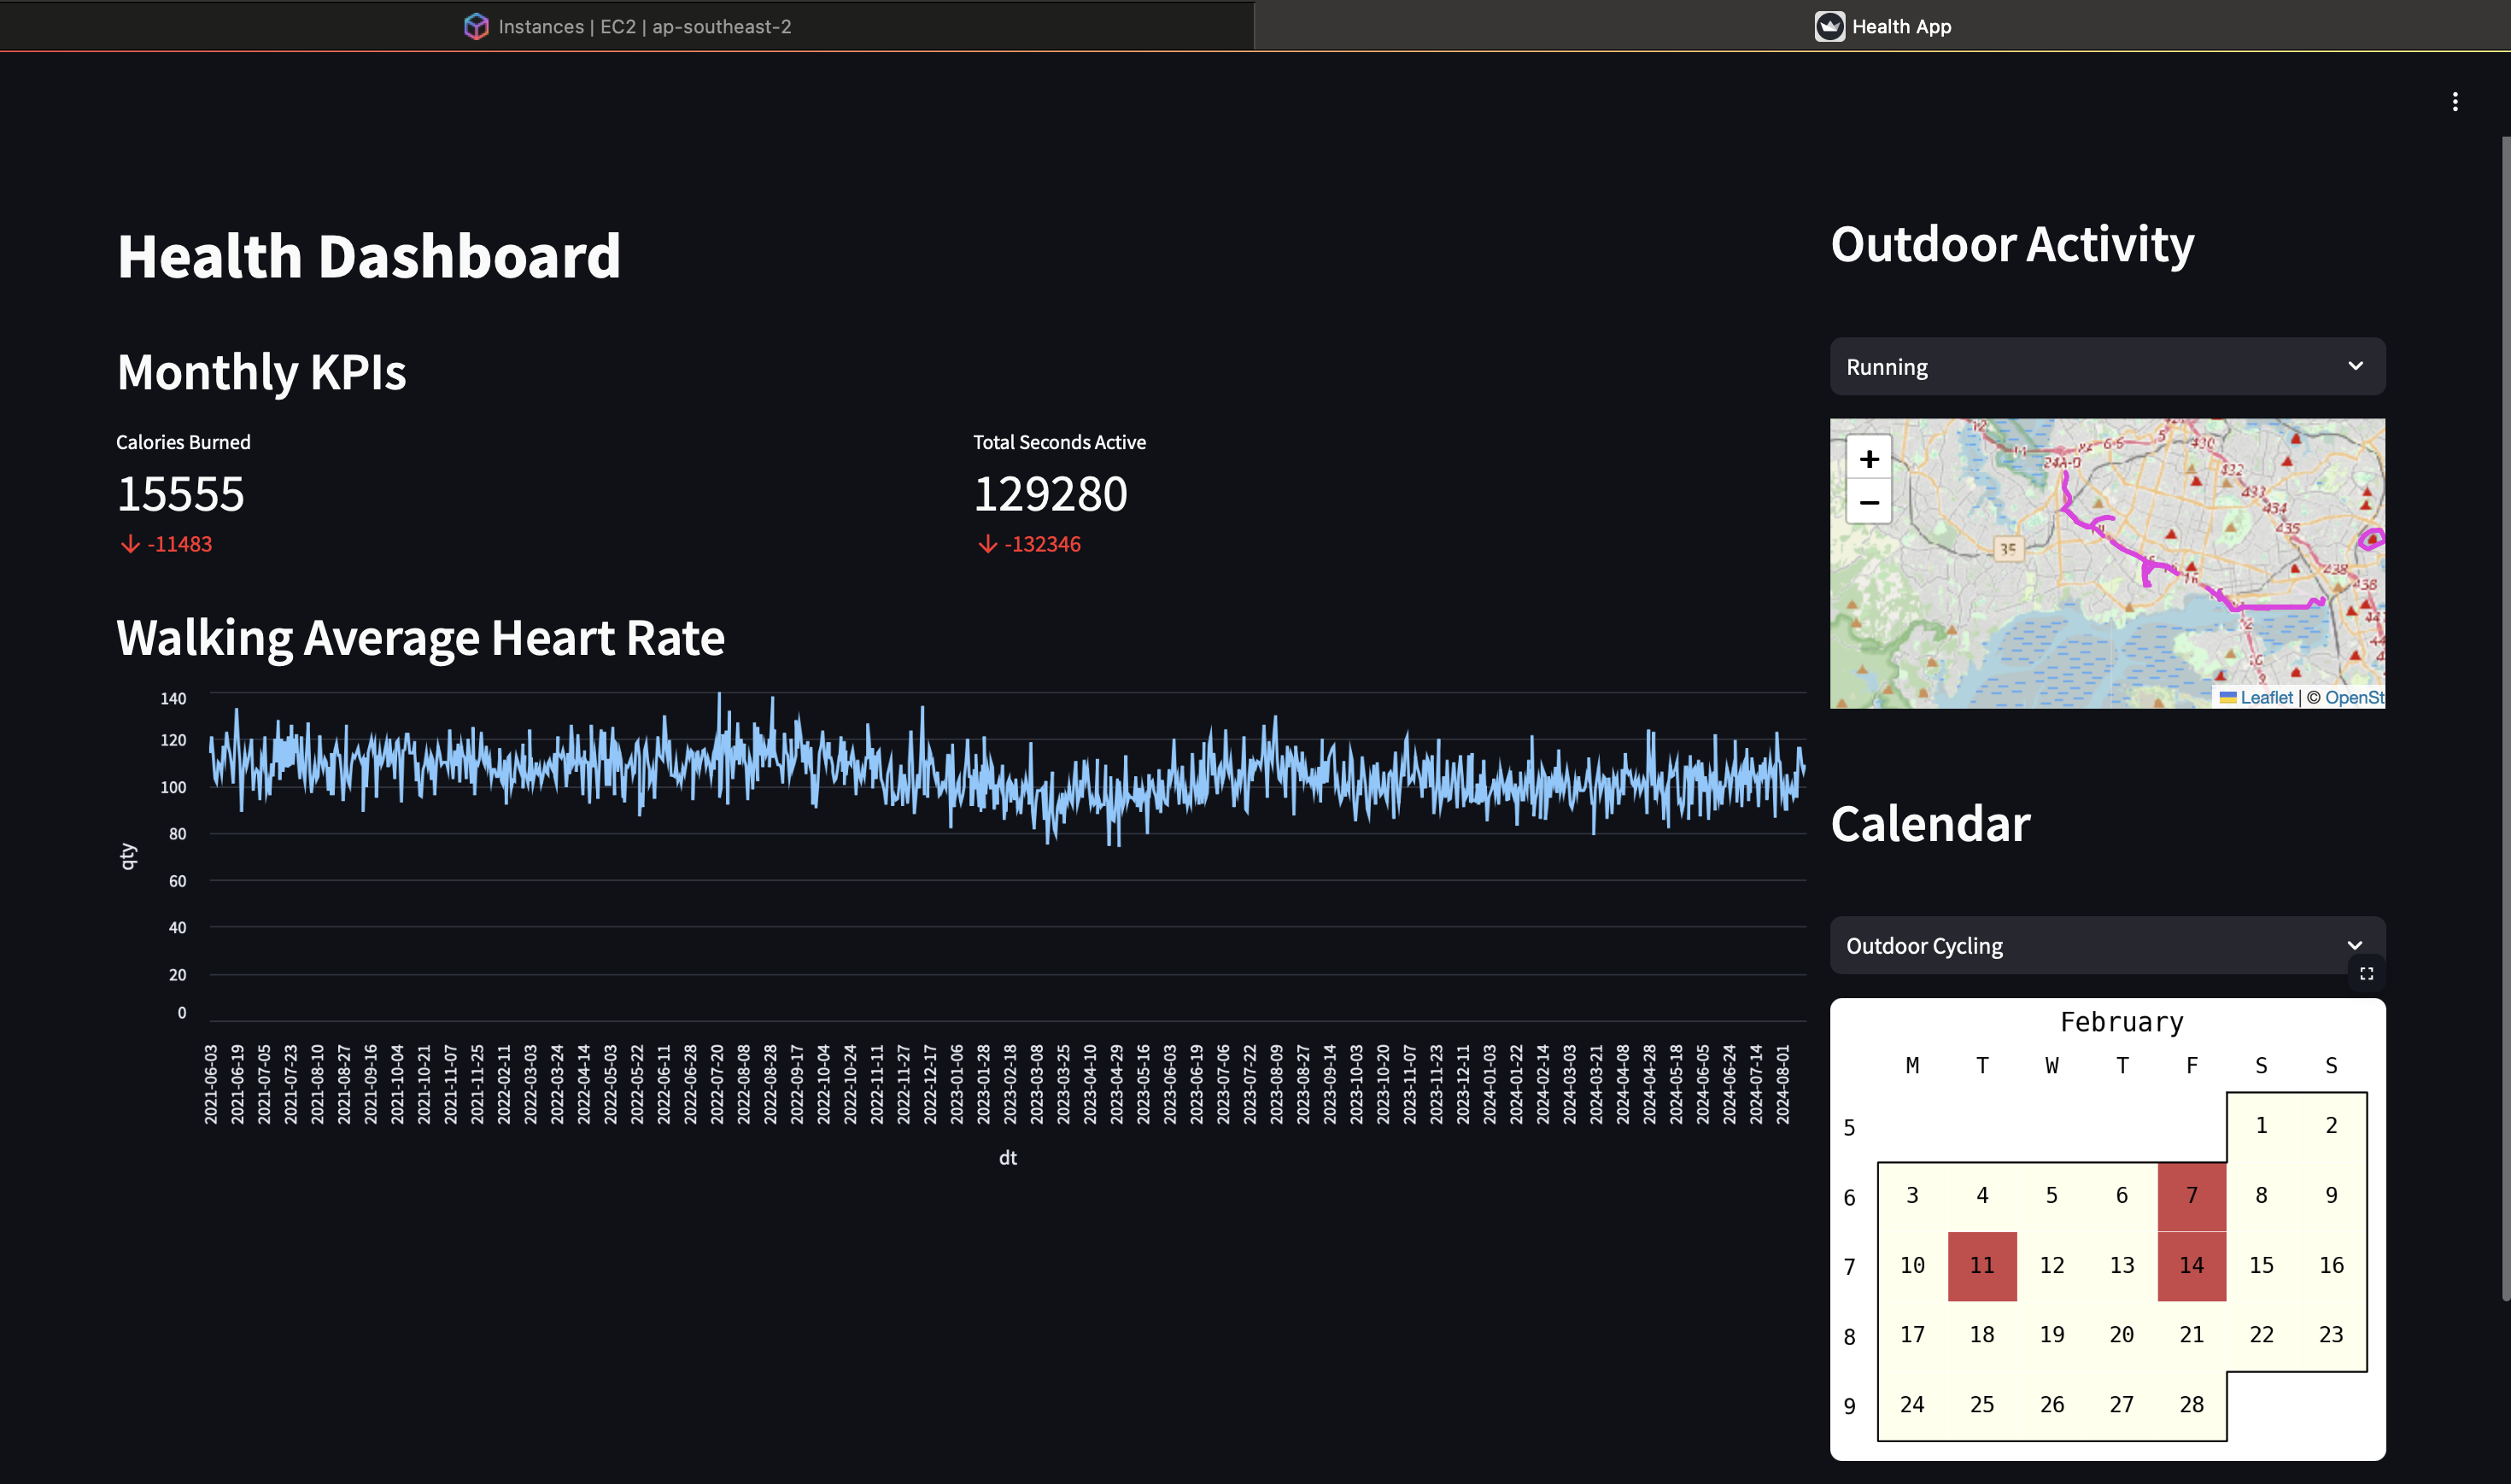This screenshot has height=1484, width=2511.
Task: Click the Outdoor Cycling dropdown chevron
Action: click(2354, 945)
